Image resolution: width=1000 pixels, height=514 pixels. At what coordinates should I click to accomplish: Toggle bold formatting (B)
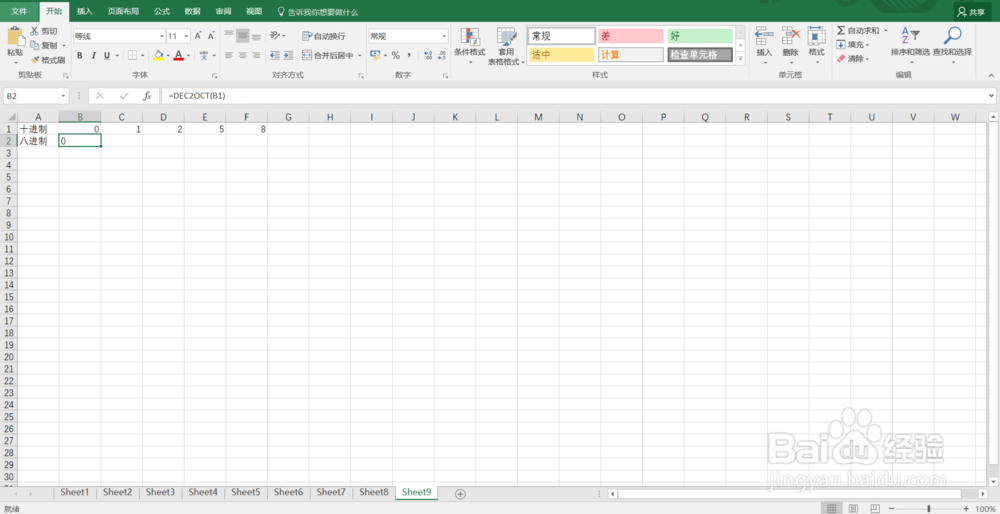pos(80,55)
